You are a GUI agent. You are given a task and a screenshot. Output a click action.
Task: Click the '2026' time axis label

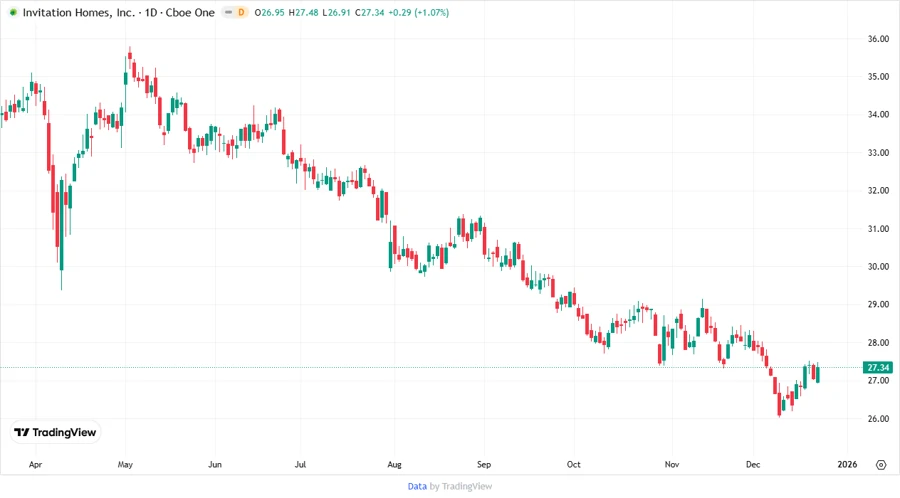pyautogui.click(x=847, y=464)
